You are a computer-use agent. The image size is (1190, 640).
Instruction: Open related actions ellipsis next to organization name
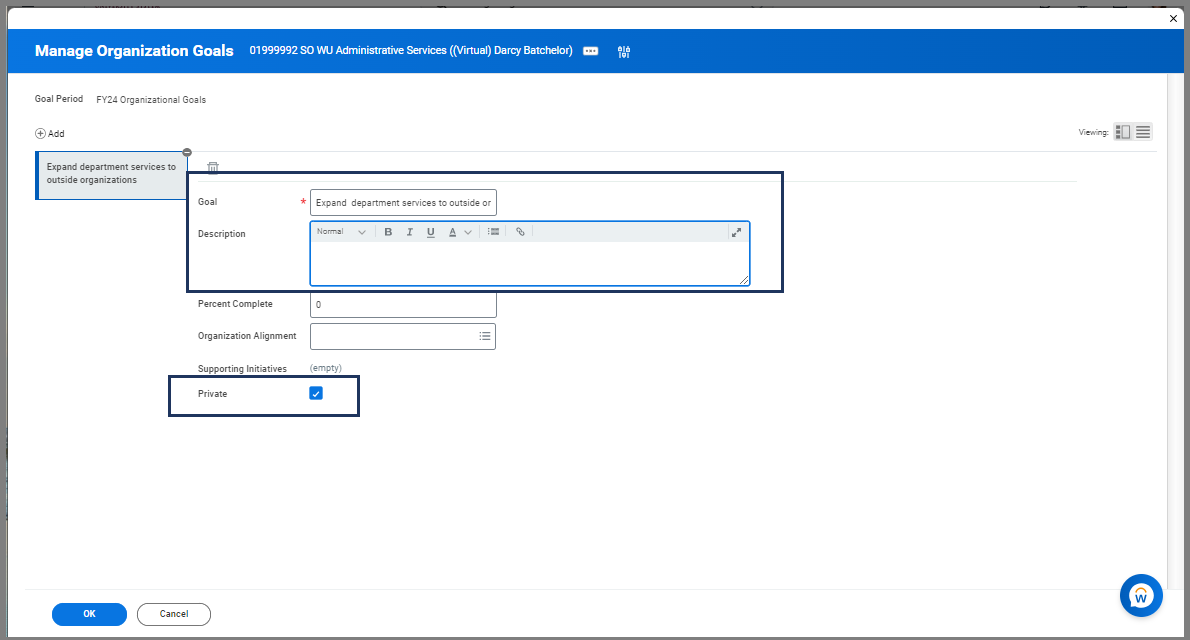[590, 51]
